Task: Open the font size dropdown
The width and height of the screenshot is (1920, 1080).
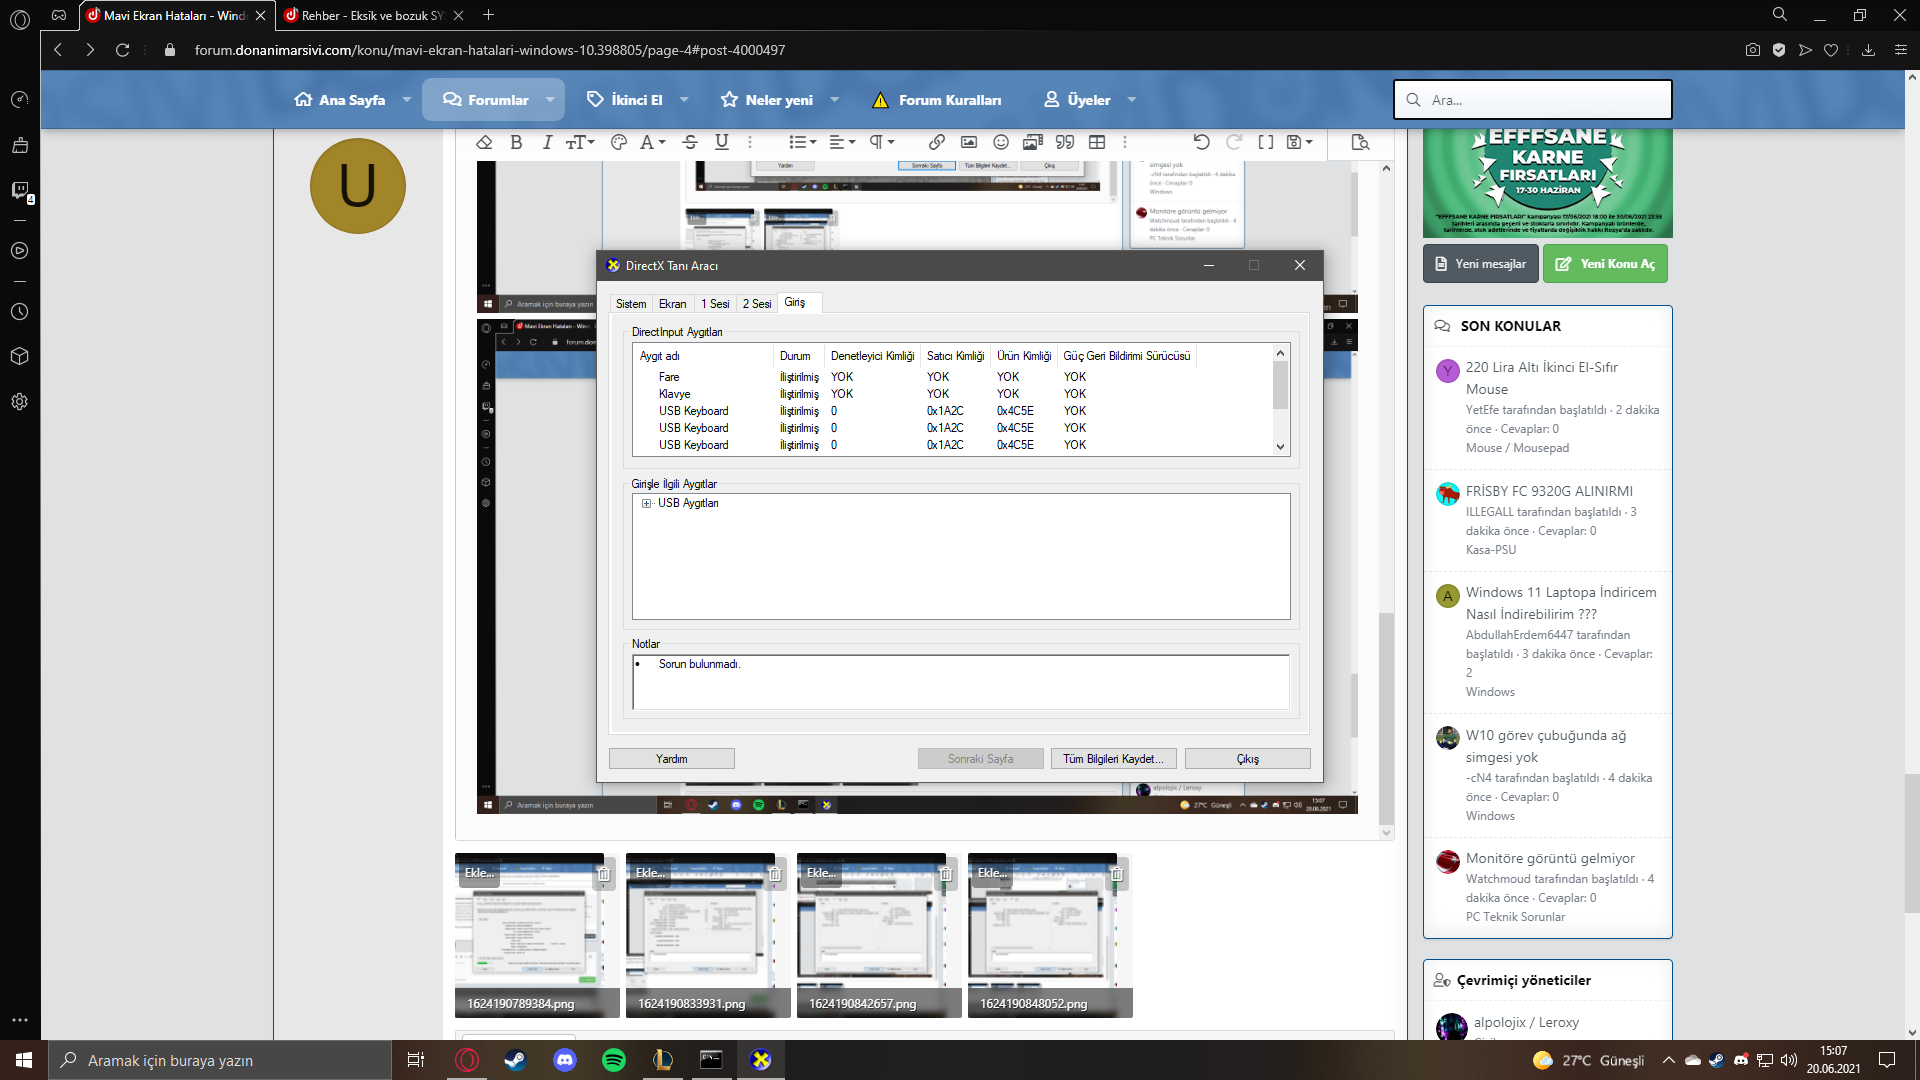Action: (x=579, y=142)
